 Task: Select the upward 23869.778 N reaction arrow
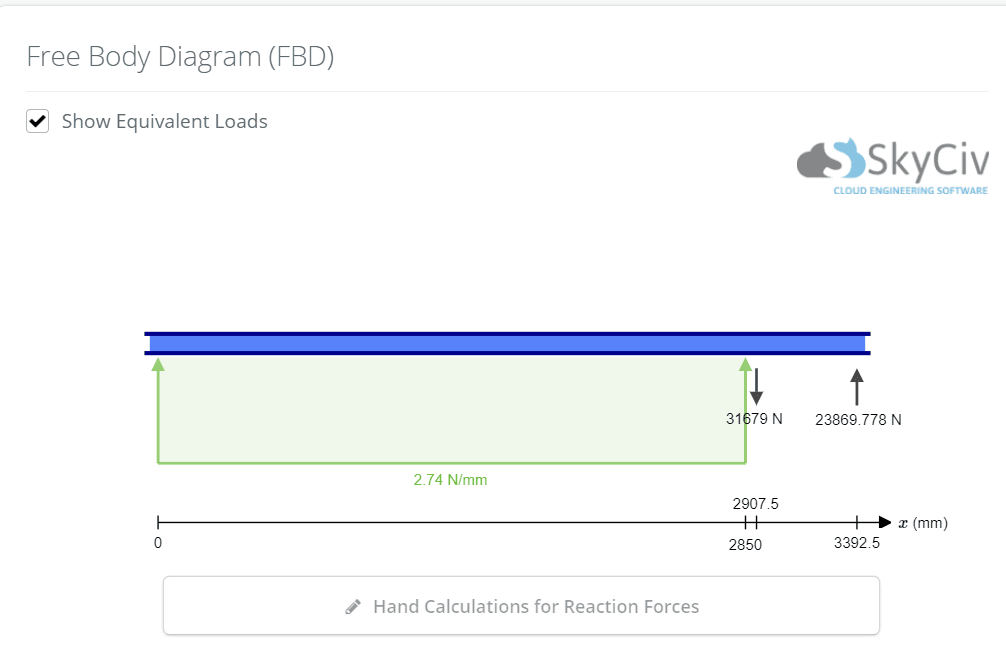tap(856, 387)
